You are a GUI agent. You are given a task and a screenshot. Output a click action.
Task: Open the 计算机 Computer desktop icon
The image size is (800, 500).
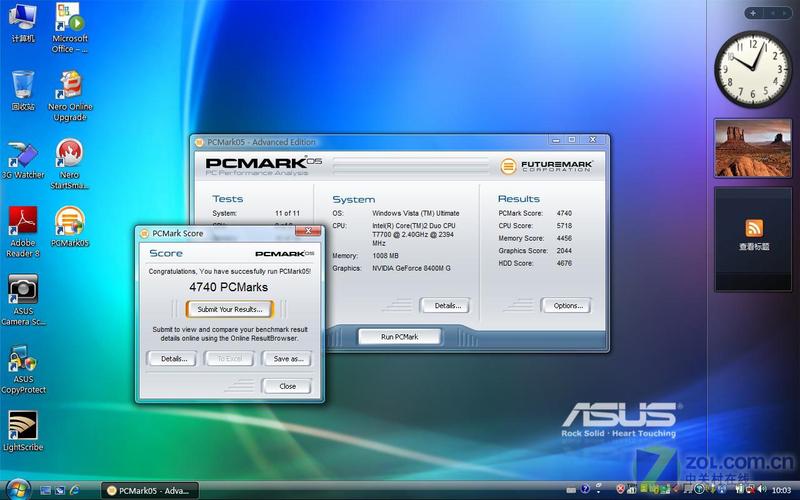click(x=22, y=22)
